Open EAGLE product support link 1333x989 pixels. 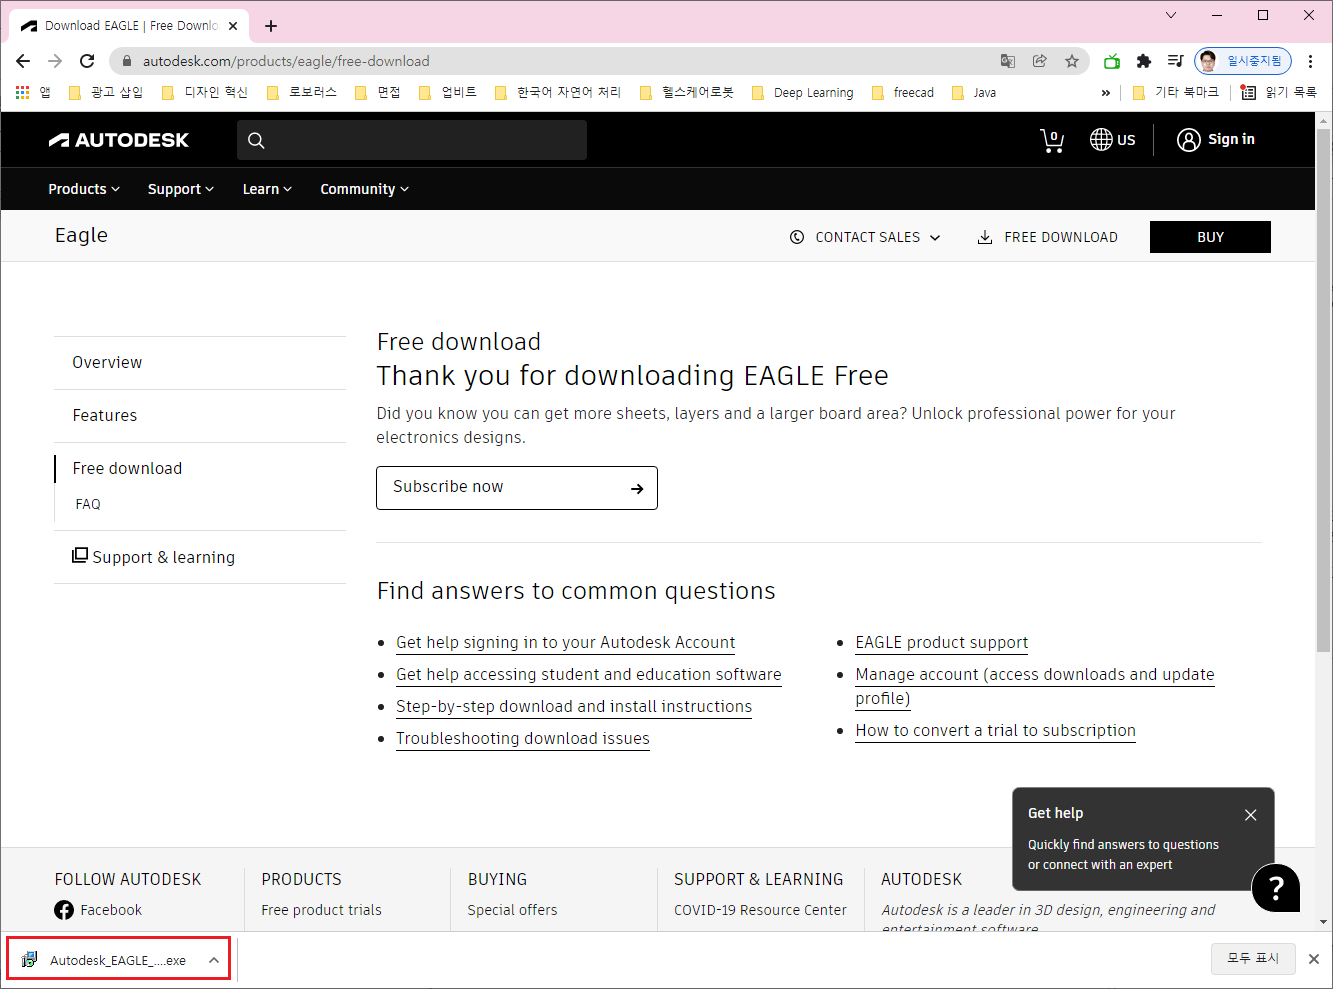pos(942,643)
